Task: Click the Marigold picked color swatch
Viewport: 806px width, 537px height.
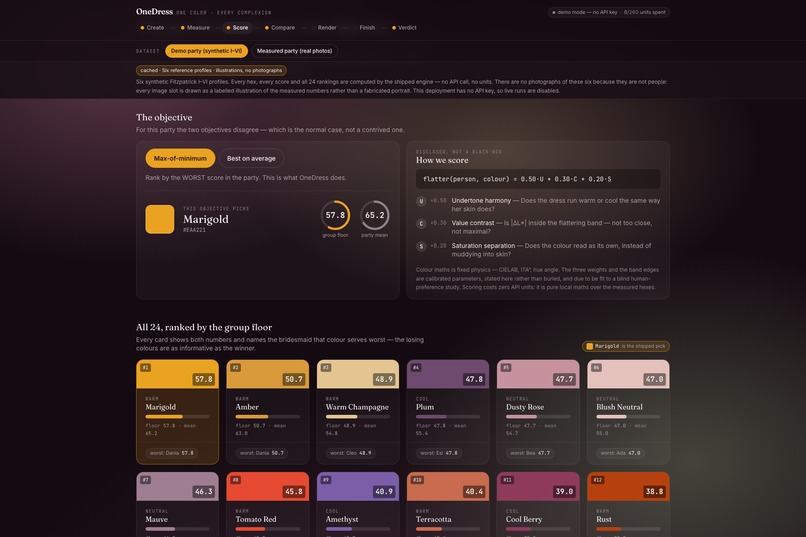Action: pyautogui.click(x=160, y=219)
